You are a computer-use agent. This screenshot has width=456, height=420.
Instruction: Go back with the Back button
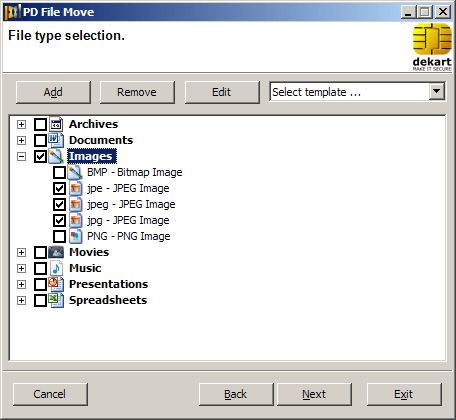point(236,394)
